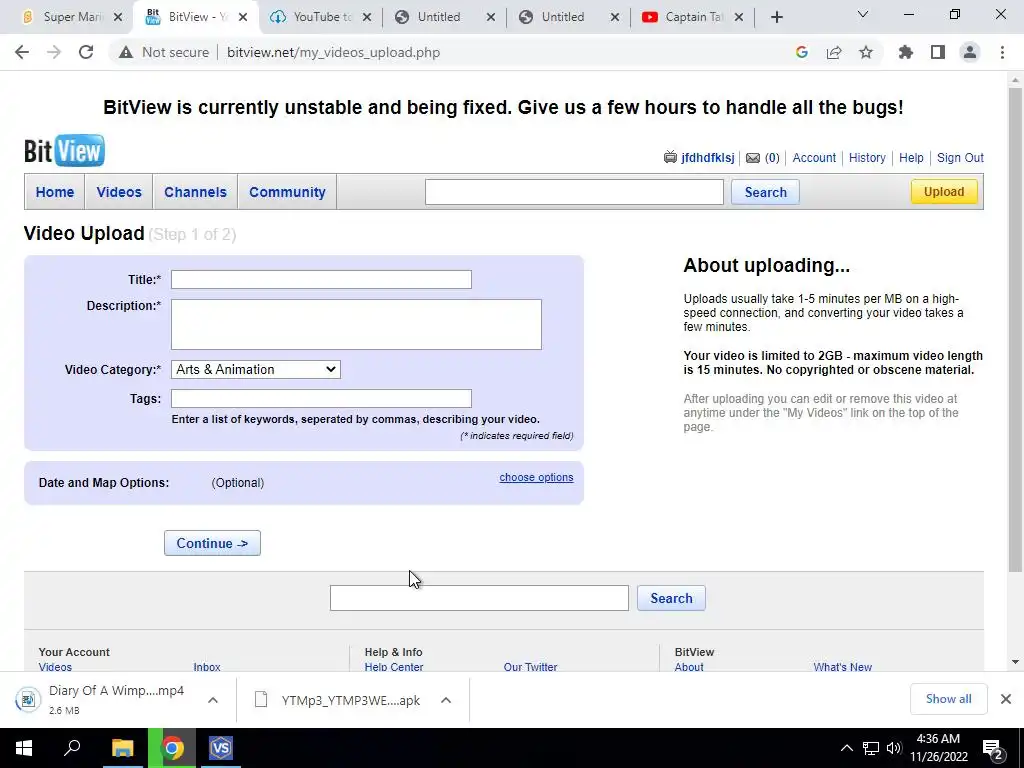Bookmark this page with the star icon
Viewport: 1024px width, 768px height.
coord(866,52)
